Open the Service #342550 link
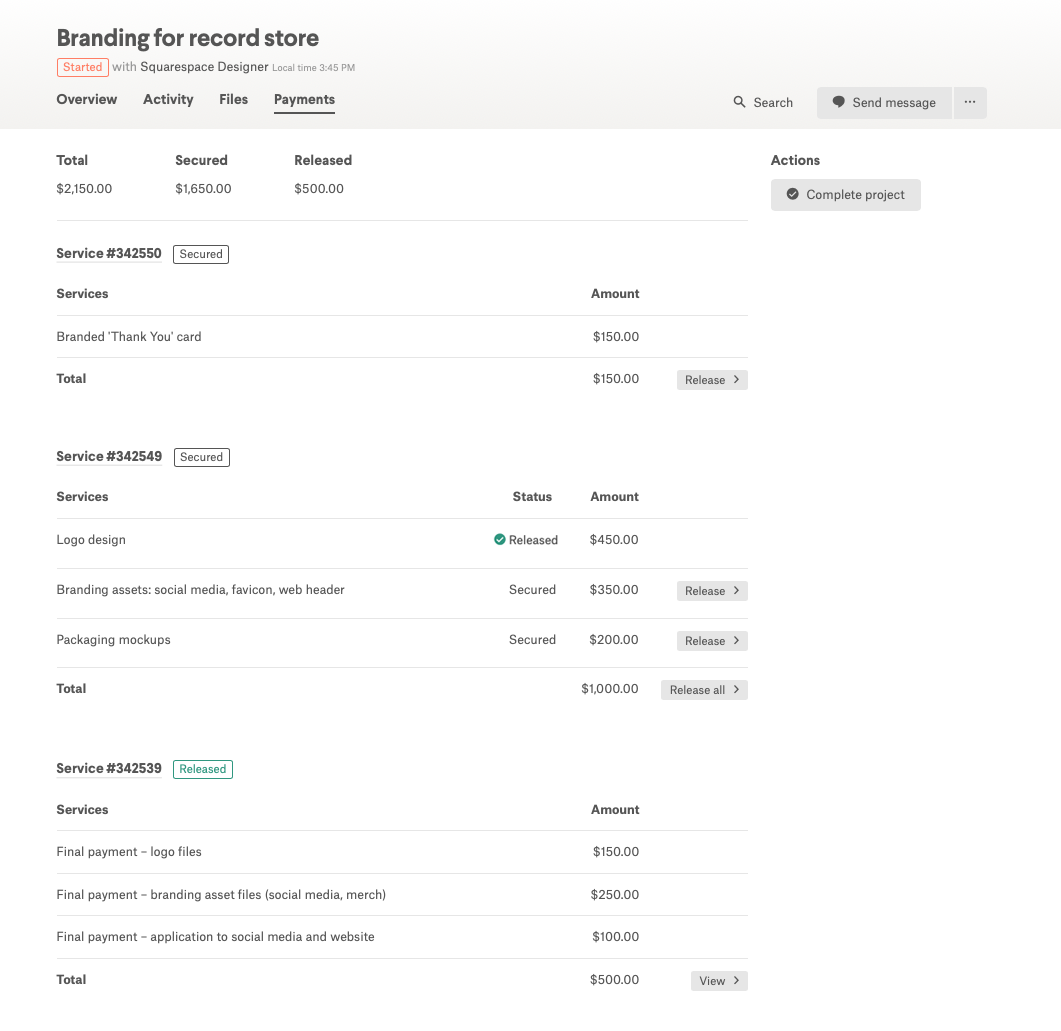This screenshot has height=1031, width=1061. (x=109, y=254)
